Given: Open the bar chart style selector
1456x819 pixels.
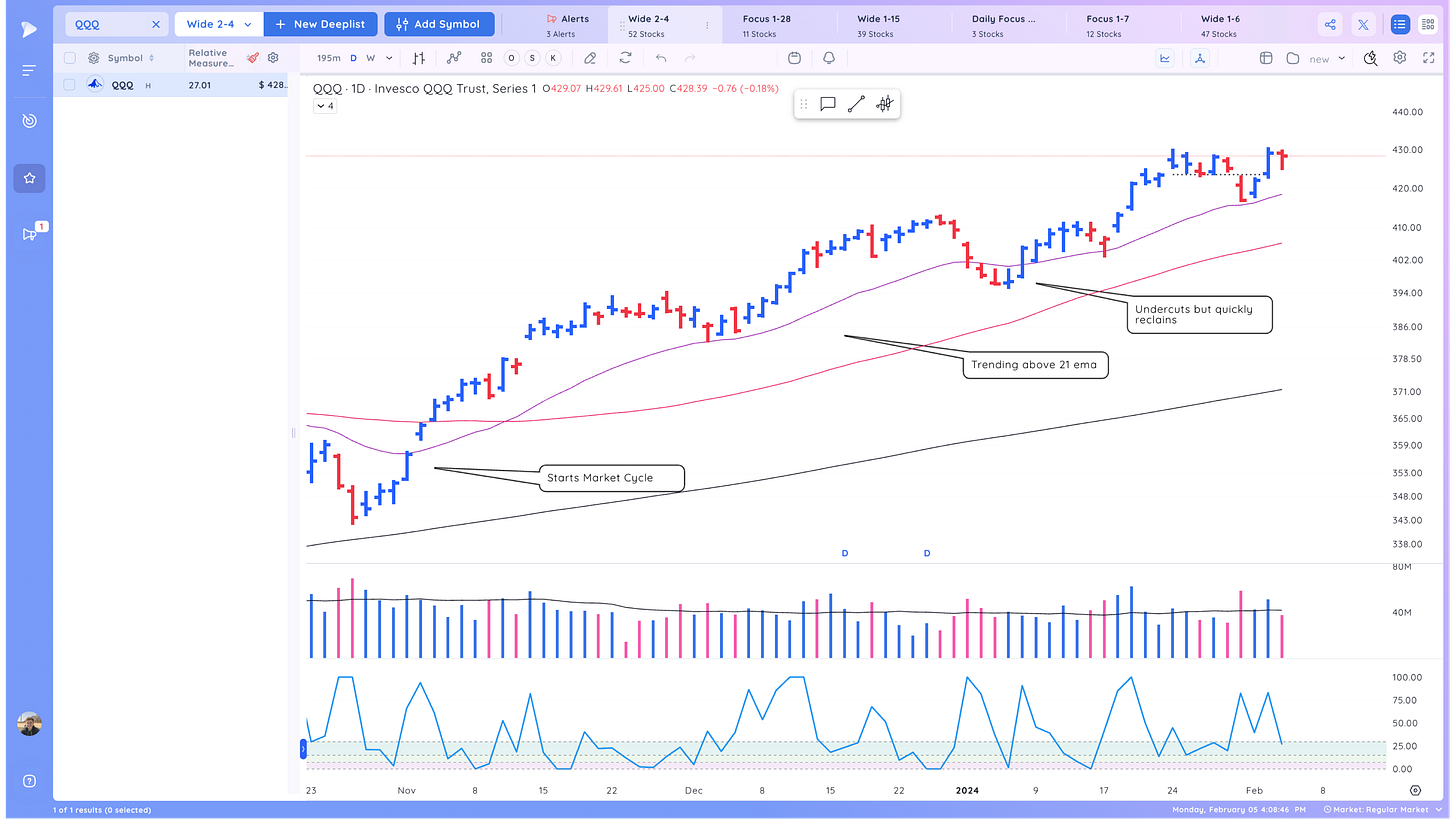Looking at the screenshot, I should point(419,58).
